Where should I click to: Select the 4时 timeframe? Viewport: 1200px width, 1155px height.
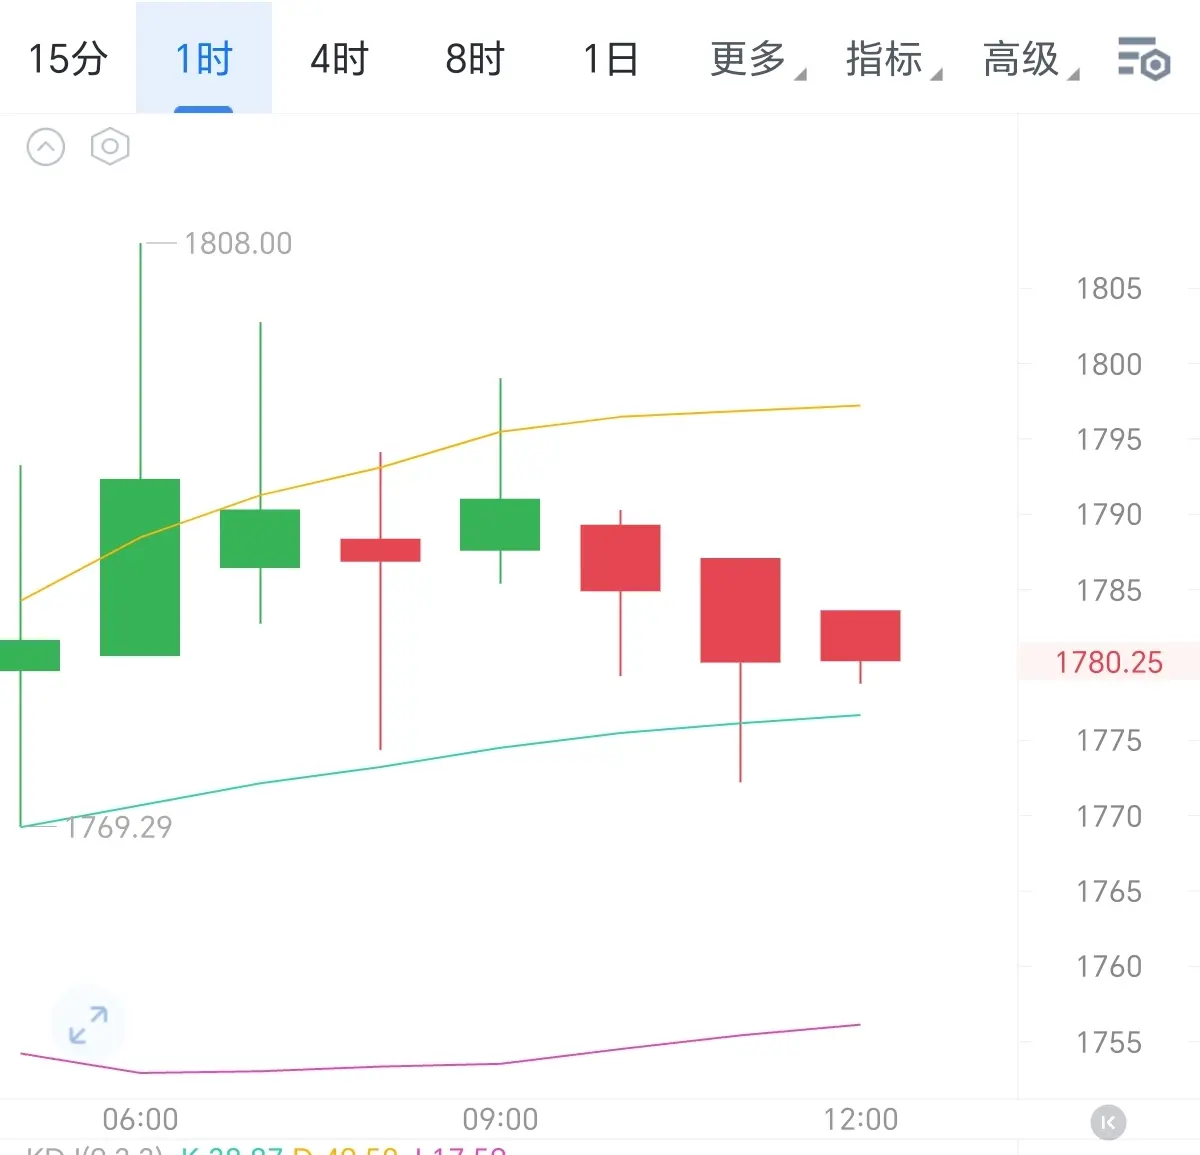(340, 59)
